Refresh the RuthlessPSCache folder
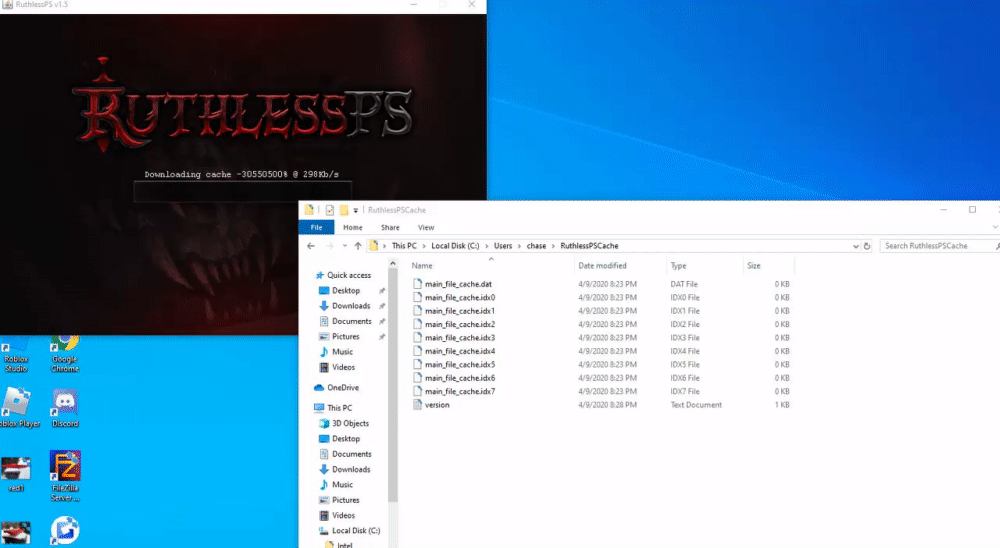 coord(867,246)
